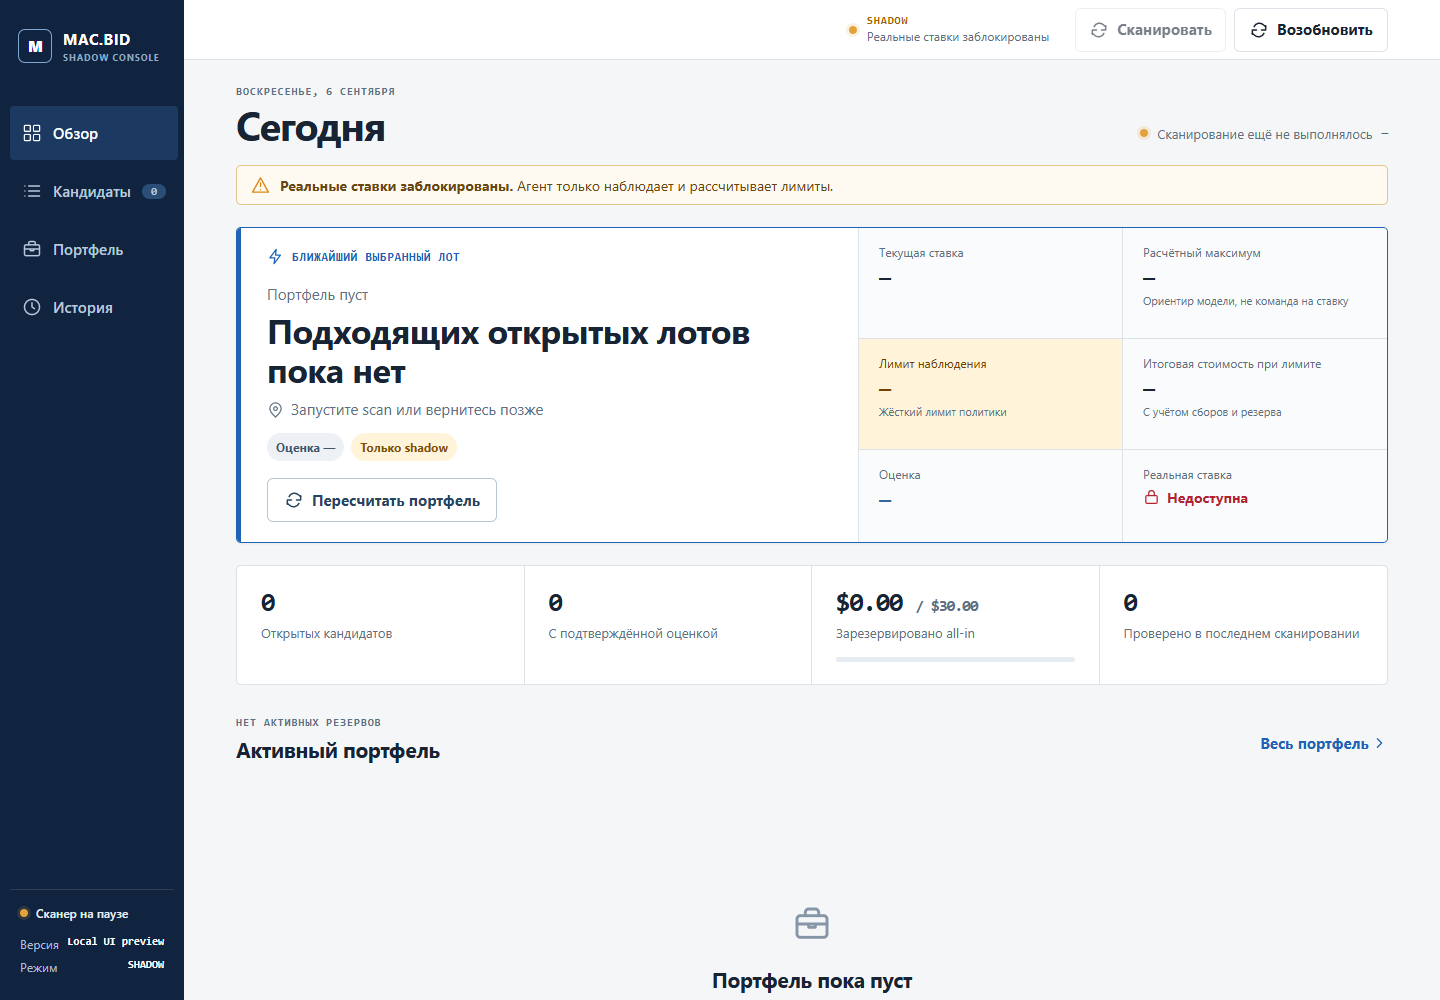
Task: Click the Оценка — pill tag
Action: click(x=305, y=447)
